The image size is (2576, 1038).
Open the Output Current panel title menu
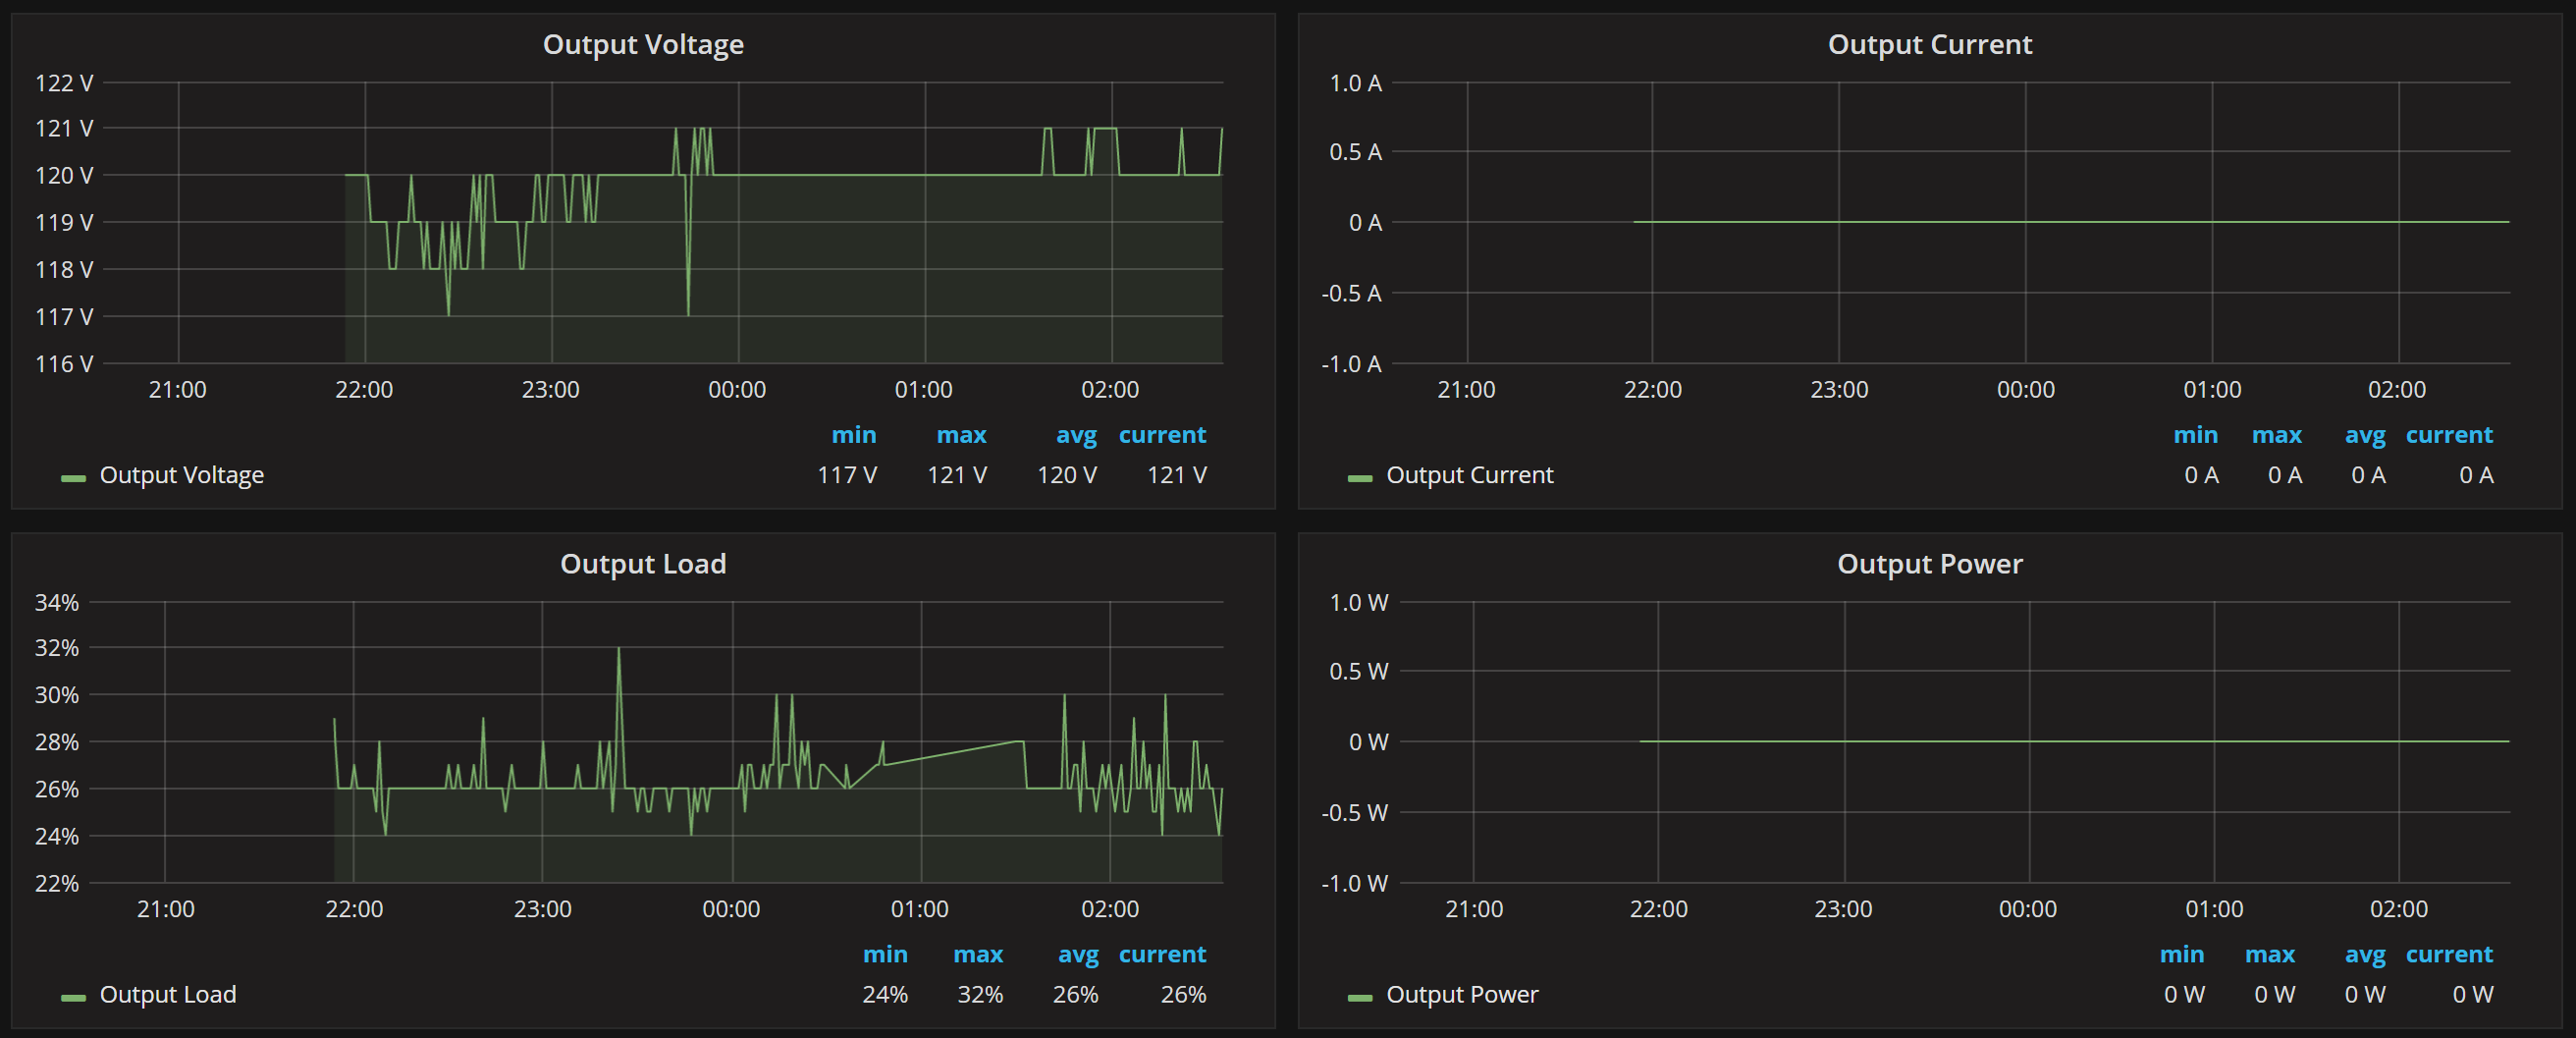tap(1929, 45)
